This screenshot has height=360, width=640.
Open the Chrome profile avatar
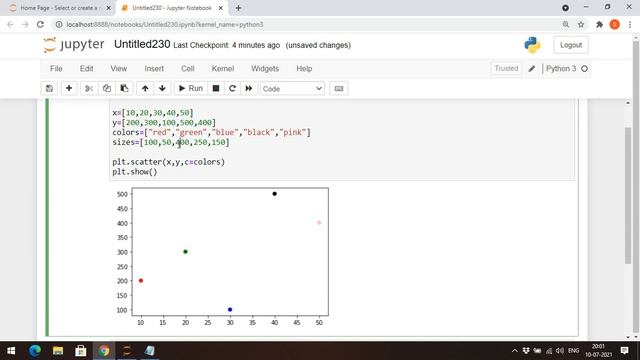coord(615,24)
